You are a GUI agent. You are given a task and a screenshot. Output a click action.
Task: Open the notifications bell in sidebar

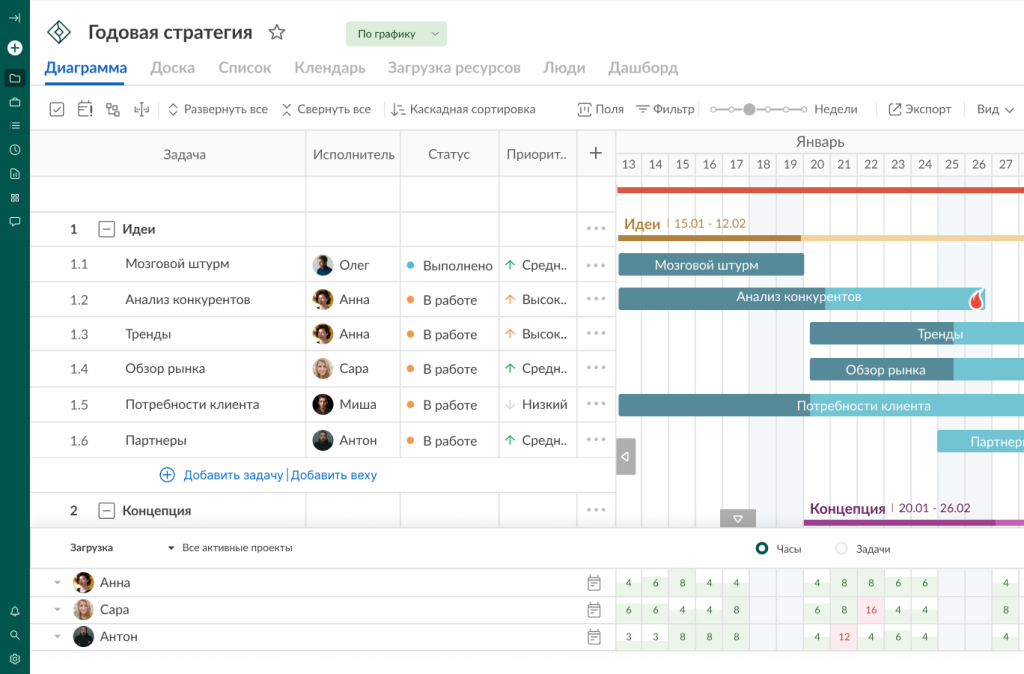(x=15, y=611)
